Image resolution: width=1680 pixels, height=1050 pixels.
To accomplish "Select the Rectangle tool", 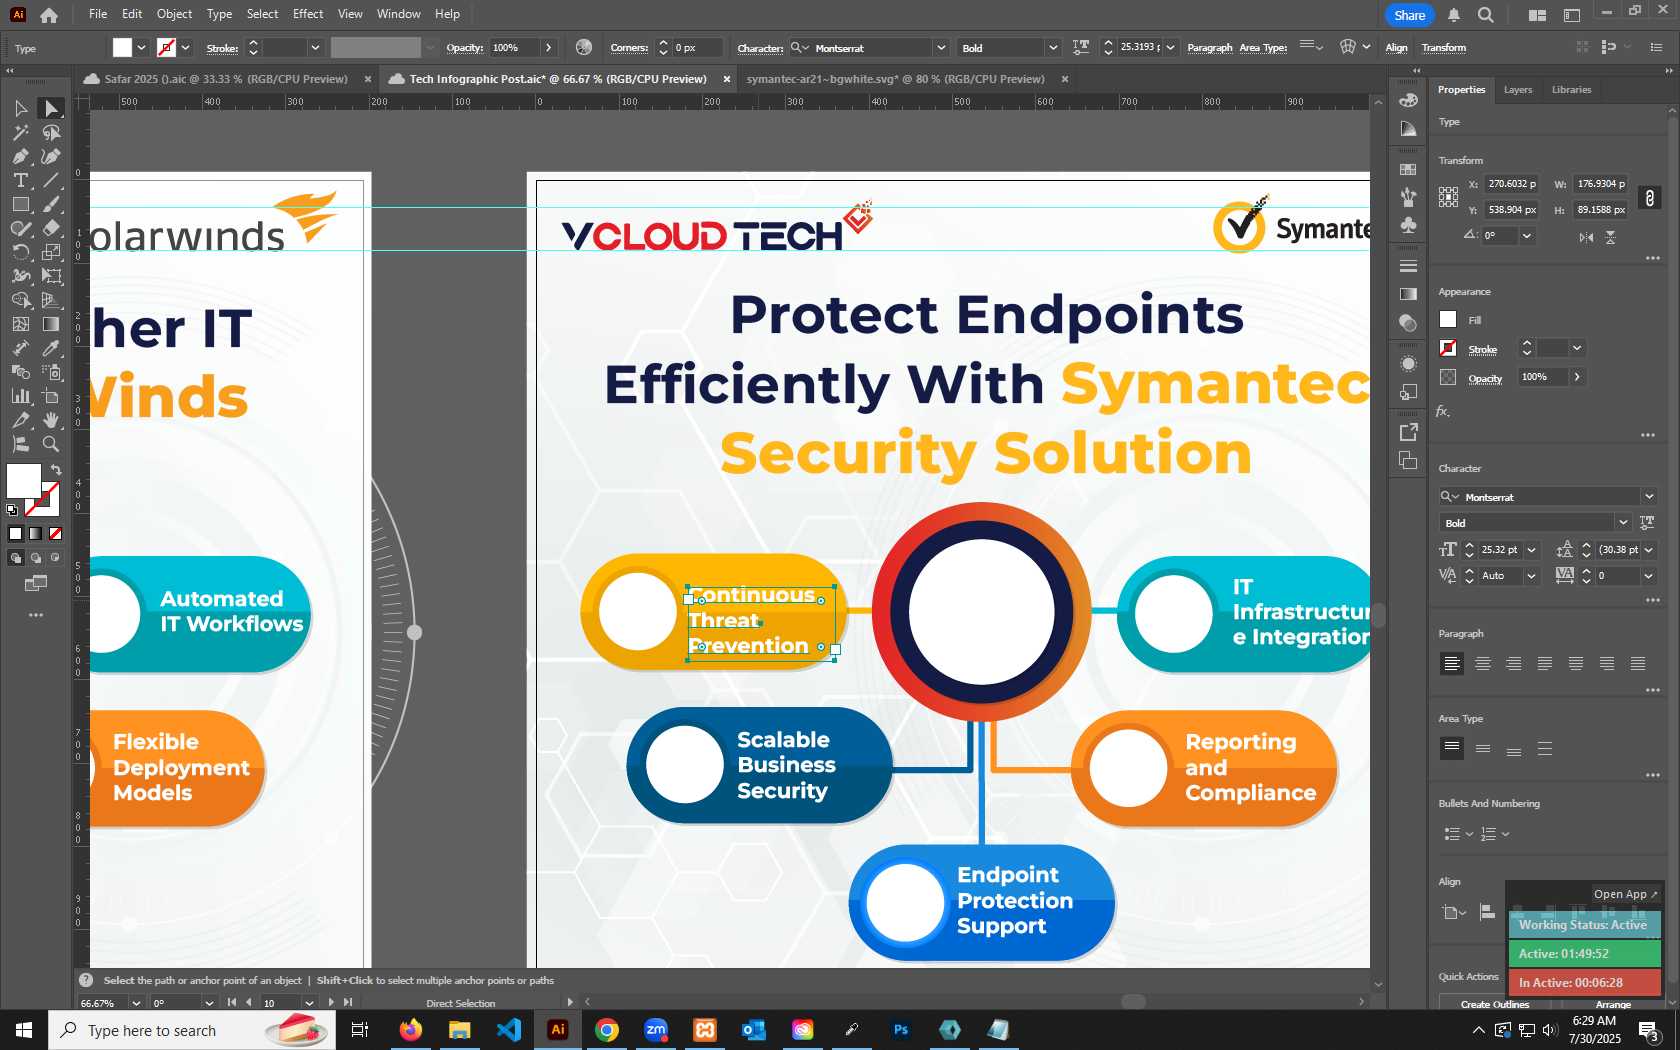I will pos(20,204).
